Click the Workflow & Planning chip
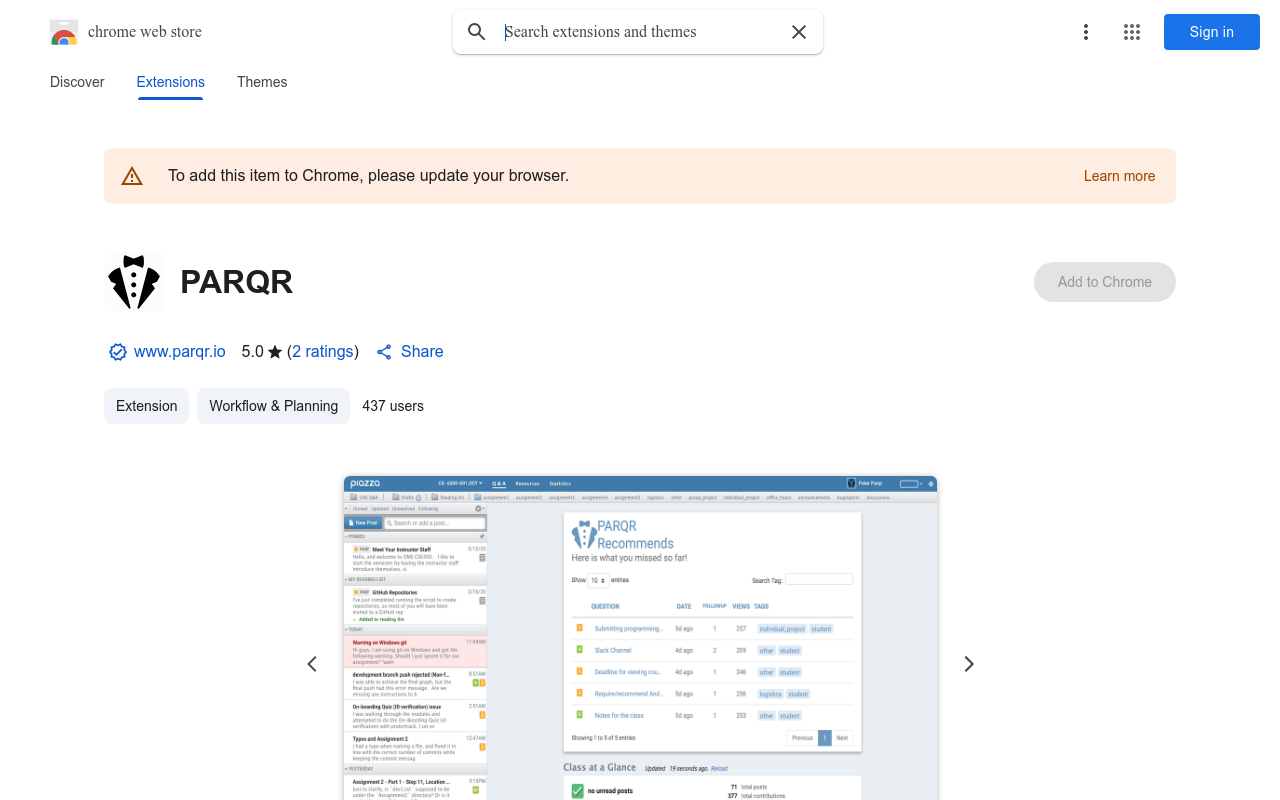The height and width of the screenshot is (800, 1280). (274, 406)
